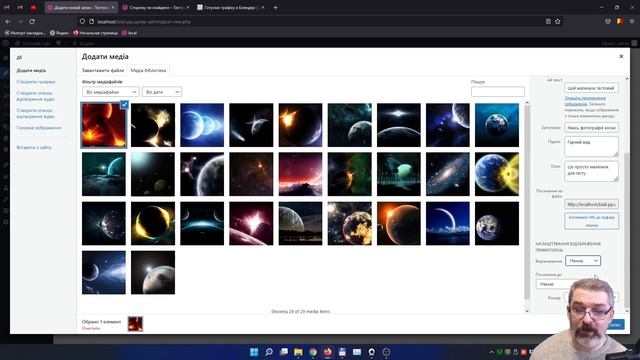Open the reader view icon in address bar
The width and height of the screenshot is (640, 360).
coord(548,21)
